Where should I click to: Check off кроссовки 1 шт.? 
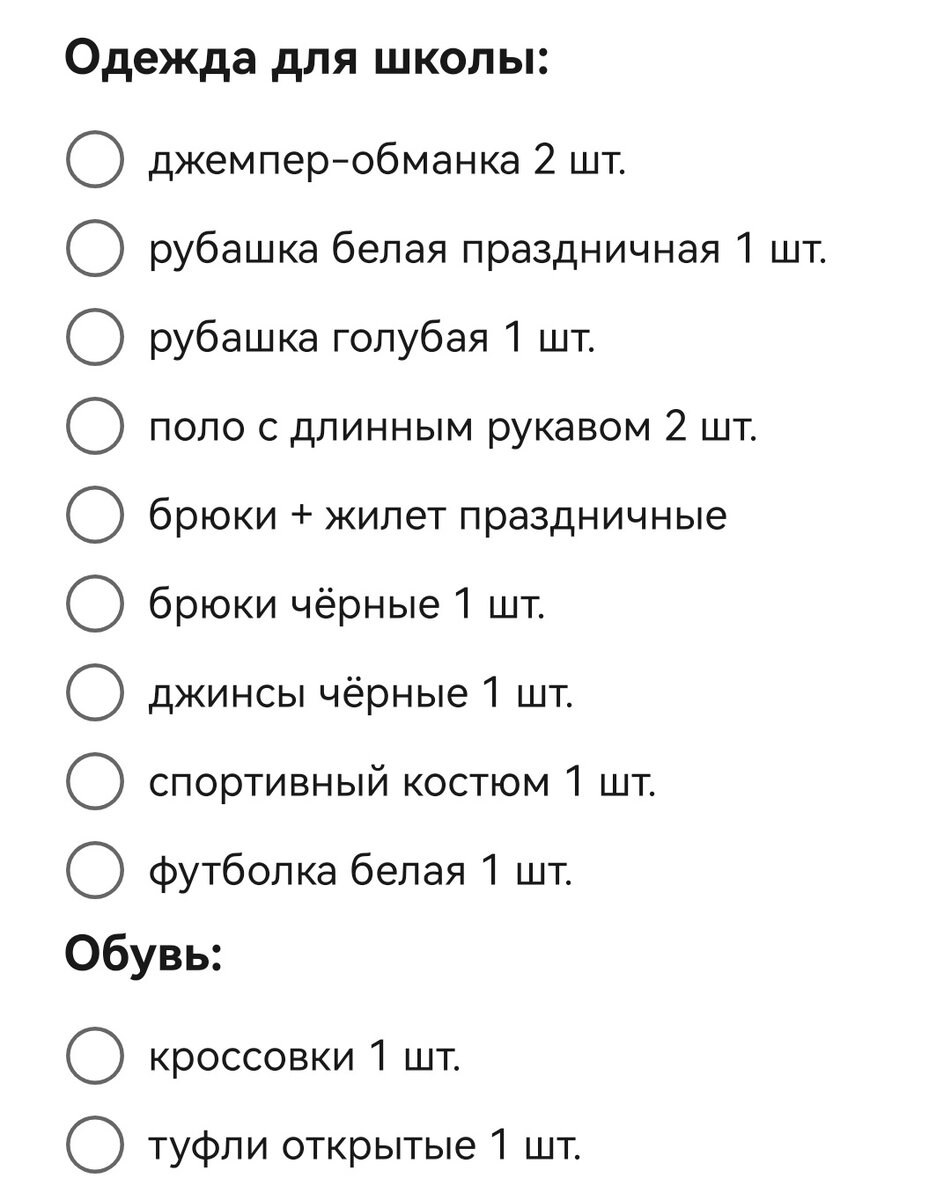pyautogui.click(x=95, y=1056)
